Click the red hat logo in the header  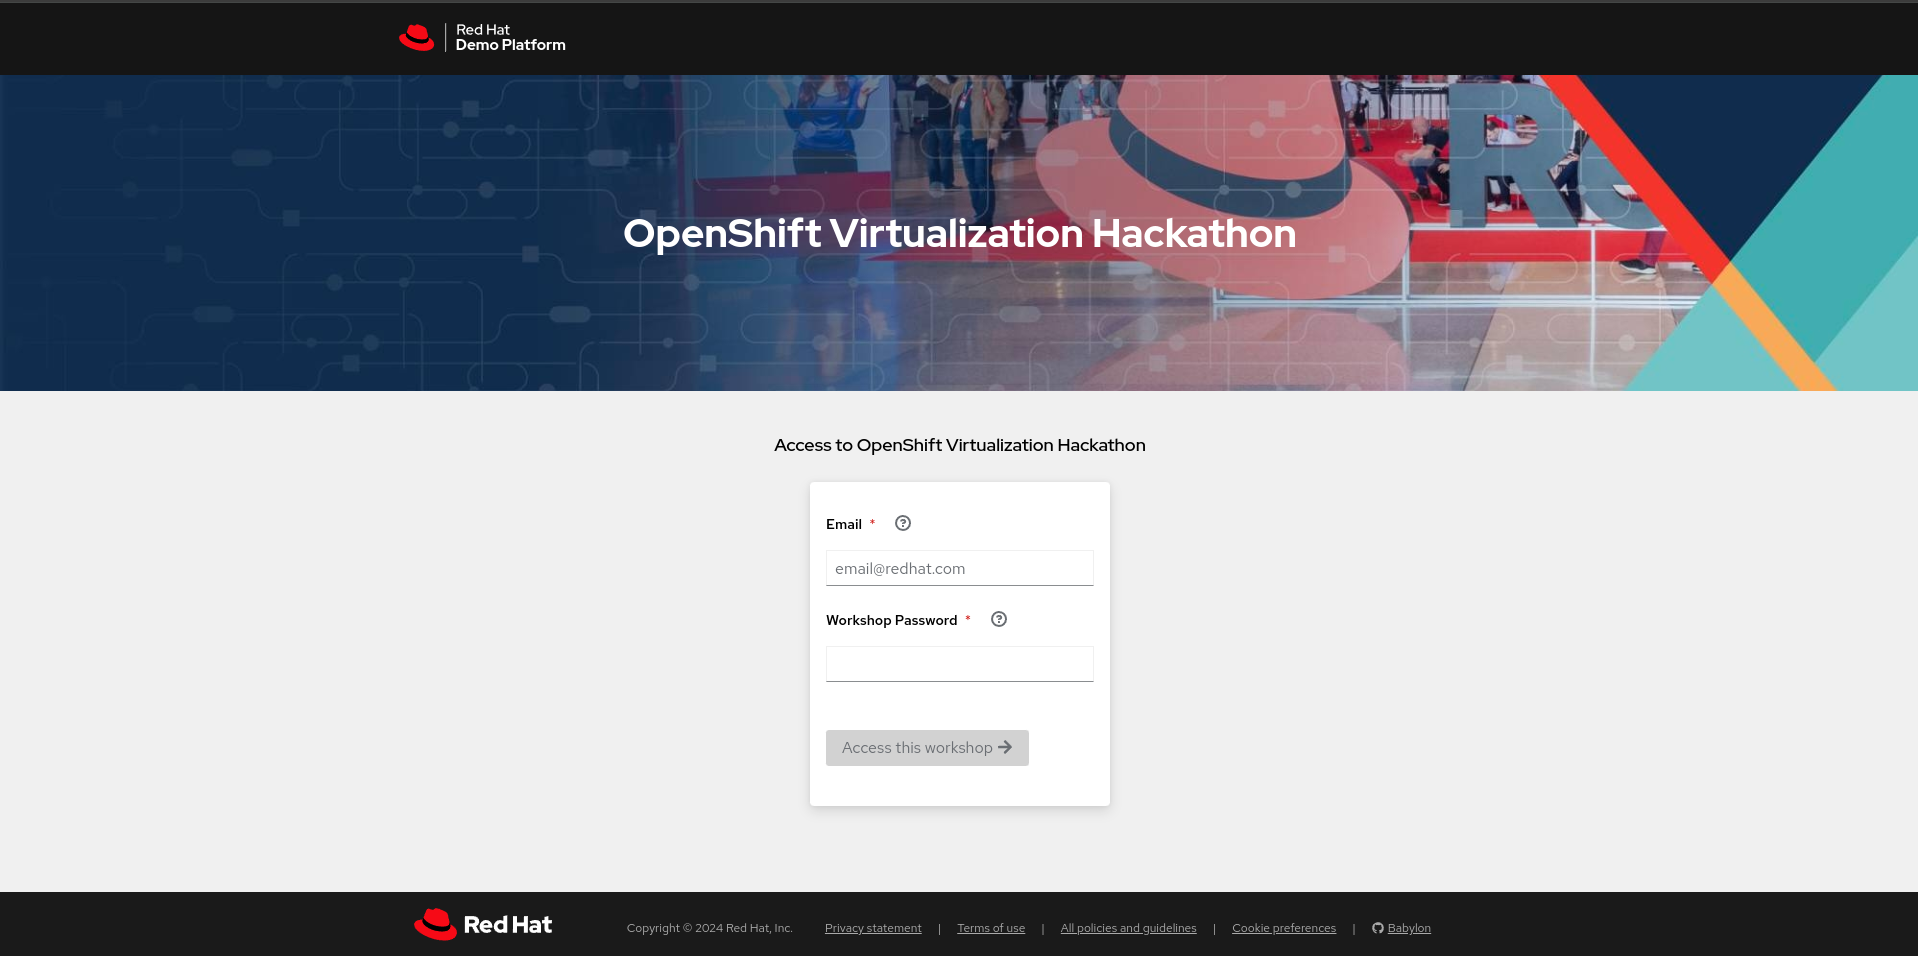[416, 38]
